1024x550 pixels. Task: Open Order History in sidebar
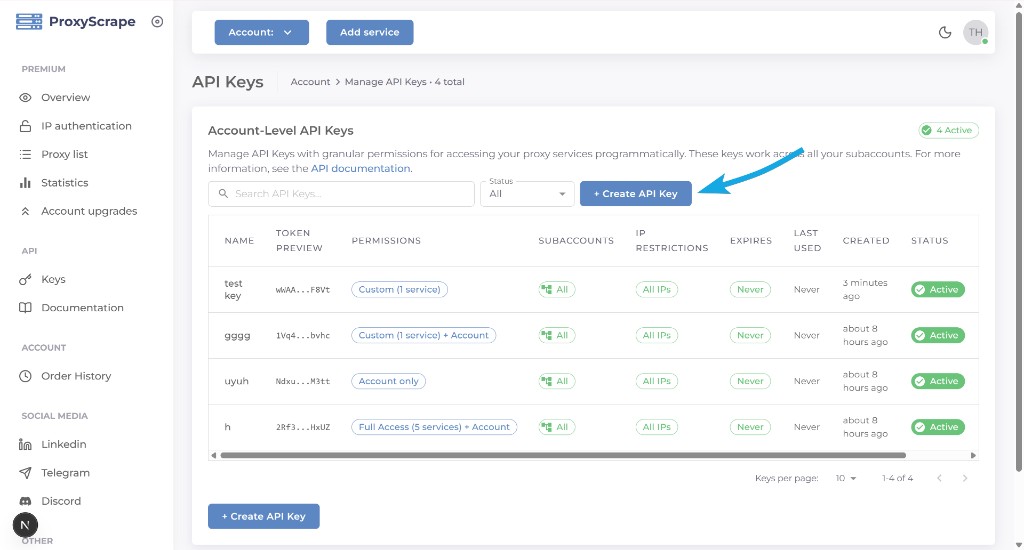pyautogui.click(x=76, y=376)
